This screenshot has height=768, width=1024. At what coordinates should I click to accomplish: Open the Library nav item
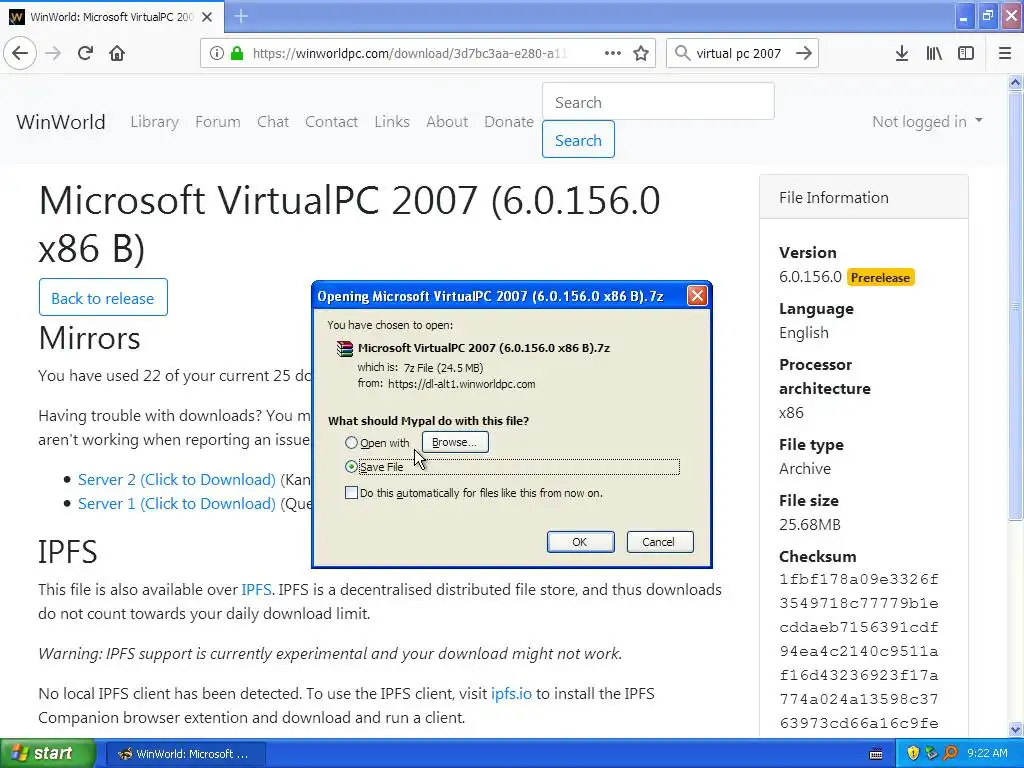[x=154, y=121]
